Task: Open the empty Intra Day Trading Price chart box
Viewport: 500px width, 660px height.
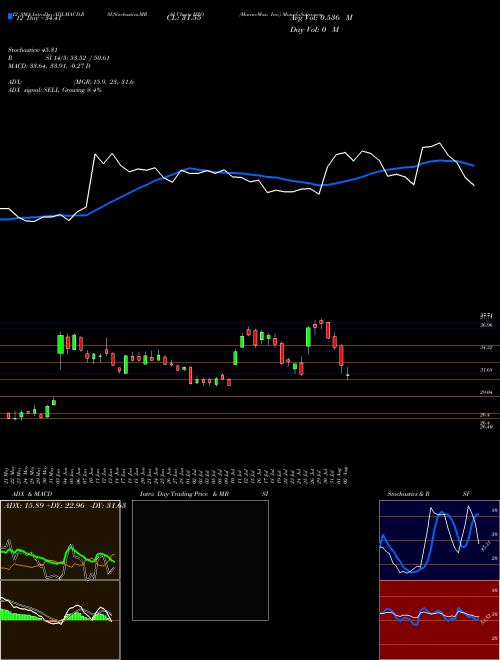Action: (200, 560)
